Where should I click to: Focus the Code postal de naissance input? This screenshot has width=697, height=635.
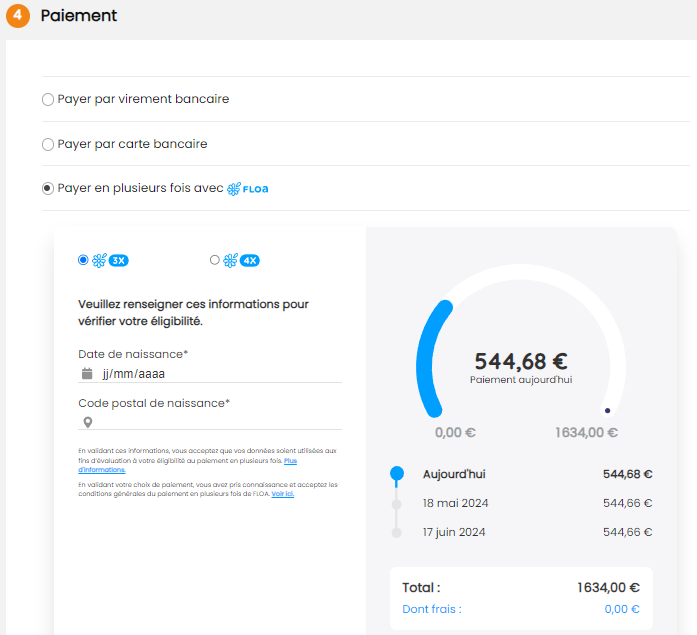[x=210, y=422]
